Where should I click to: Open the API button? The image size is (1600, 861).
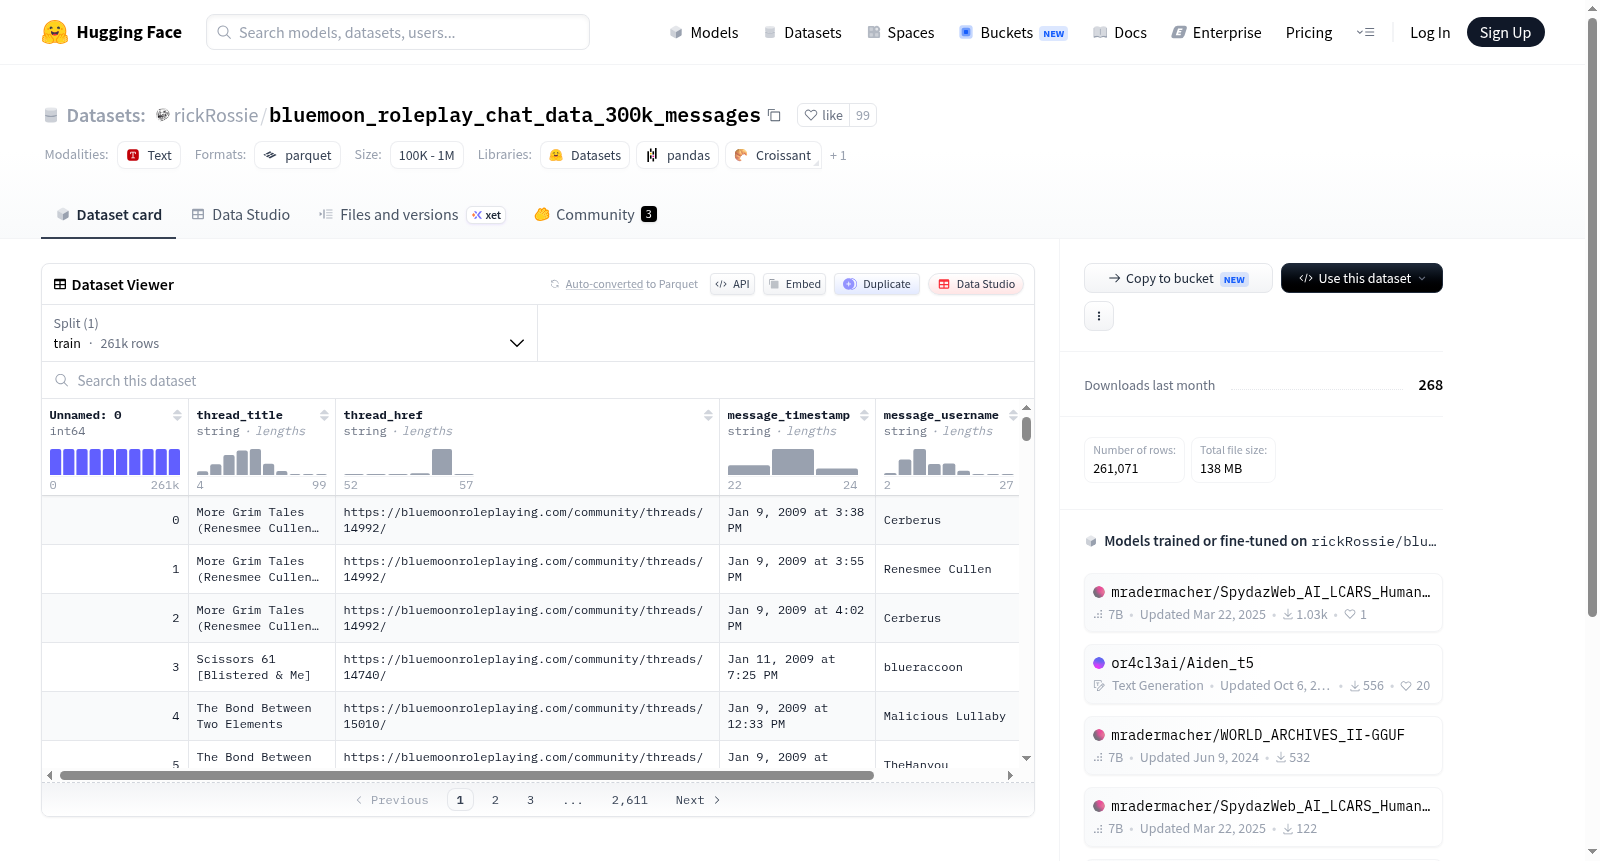732,284
